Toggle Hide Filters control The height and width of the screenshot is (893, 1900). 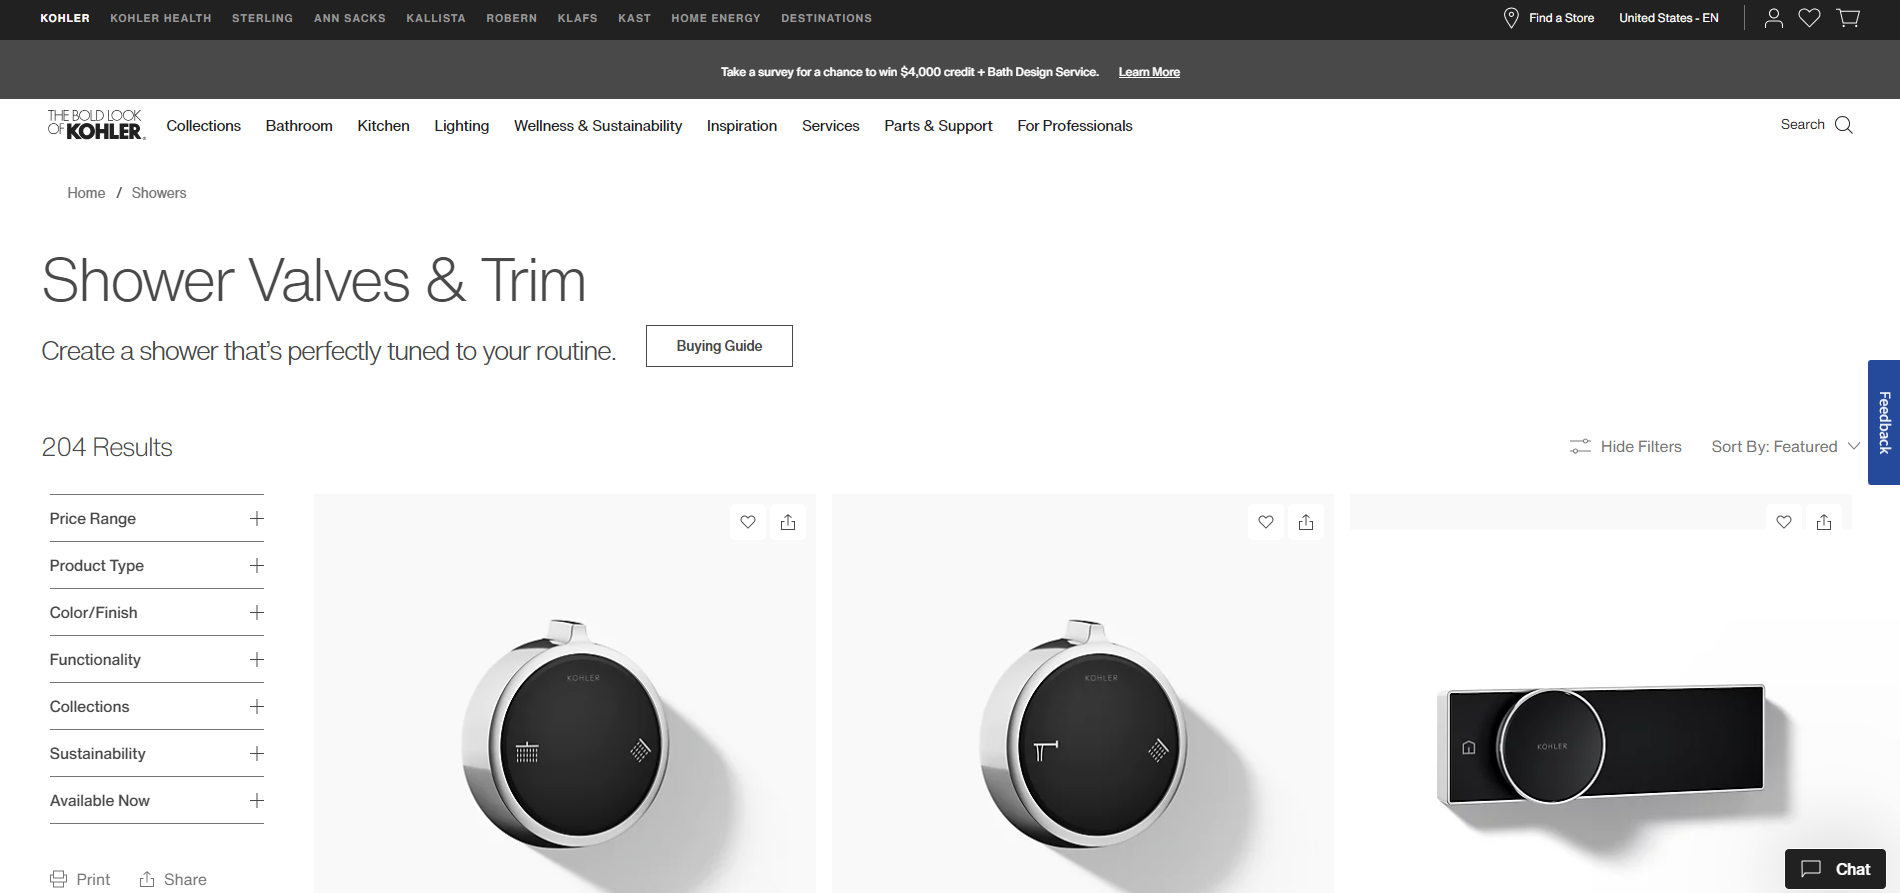click(1626, 447)
